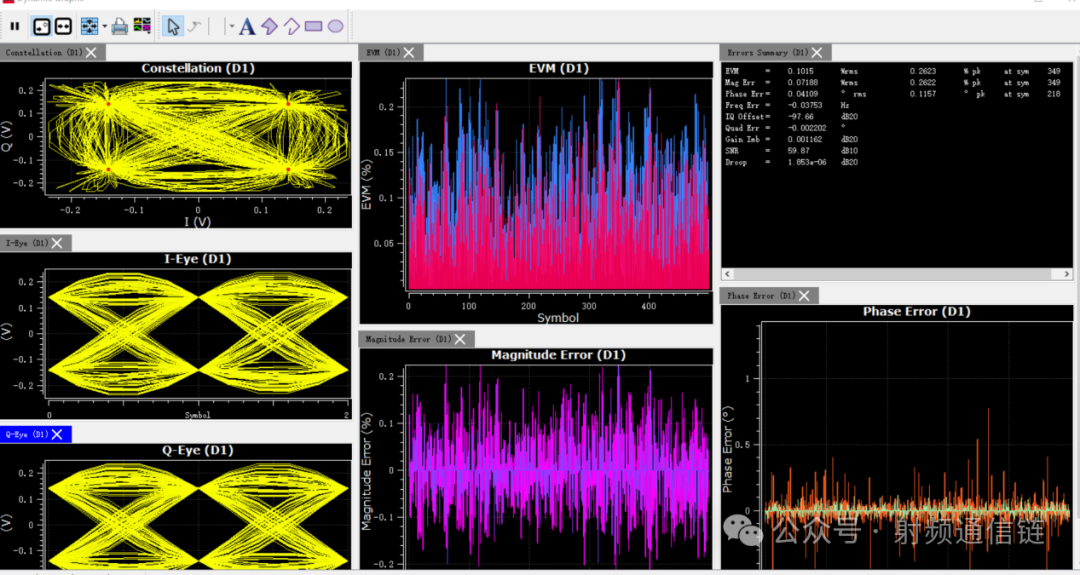Click the Q-Eye (D1) graph title
The height and width of the screenshot is (575, 1080).
[197, 450]
